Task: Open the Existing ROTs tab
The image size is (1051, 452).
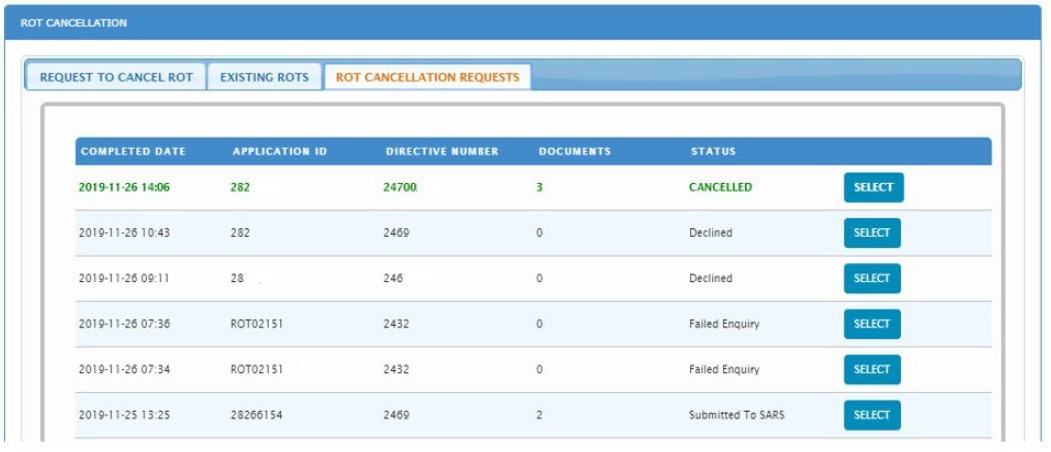Action: coord(264,77)
